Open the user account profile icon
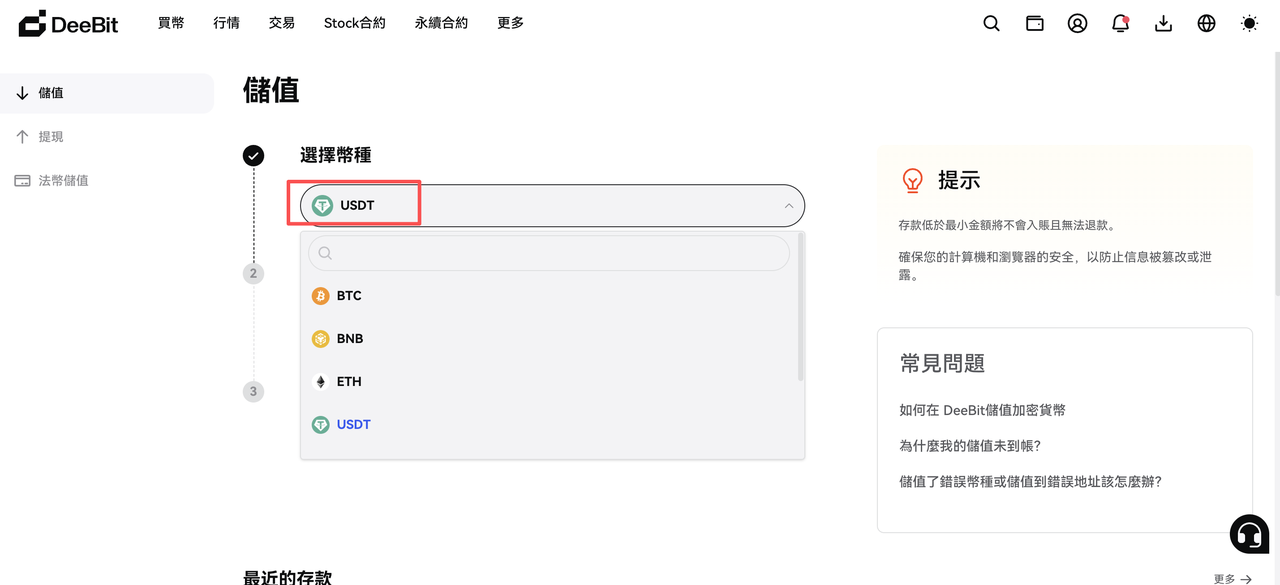 (x=1077, y=23)
